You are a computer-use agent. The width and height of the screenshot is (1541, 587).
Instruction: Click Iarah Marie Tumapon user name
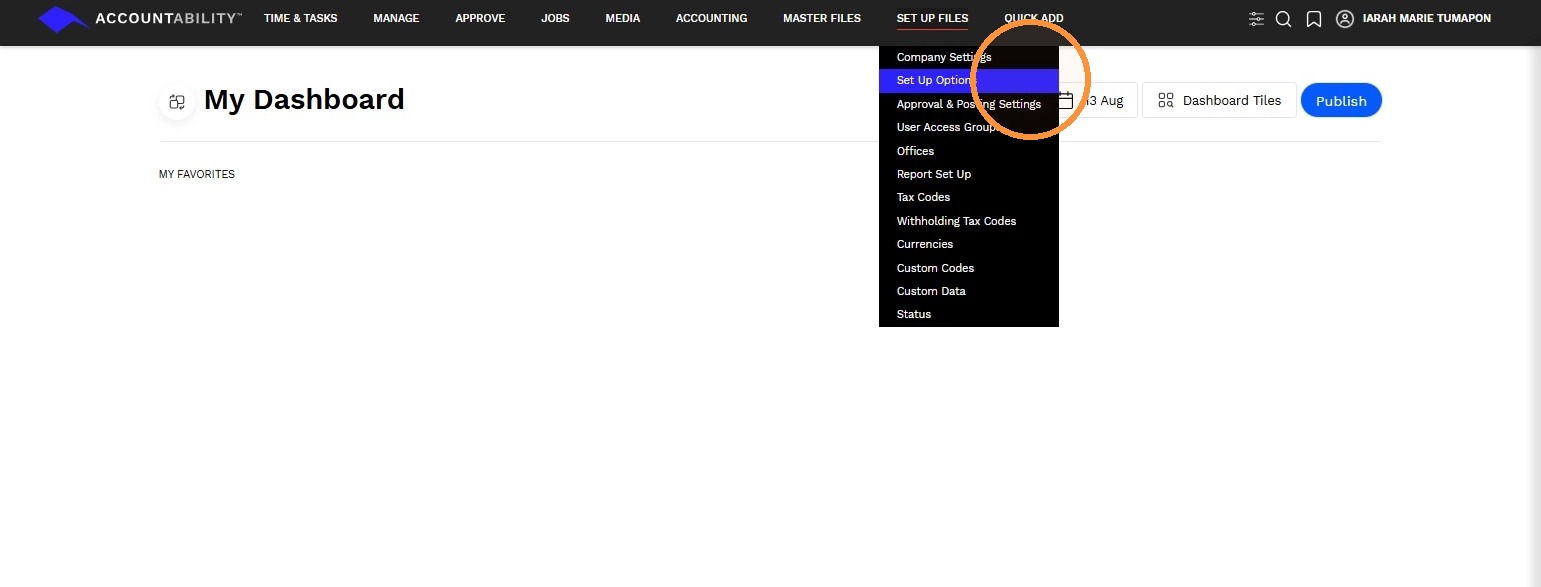click(1427, 18)
